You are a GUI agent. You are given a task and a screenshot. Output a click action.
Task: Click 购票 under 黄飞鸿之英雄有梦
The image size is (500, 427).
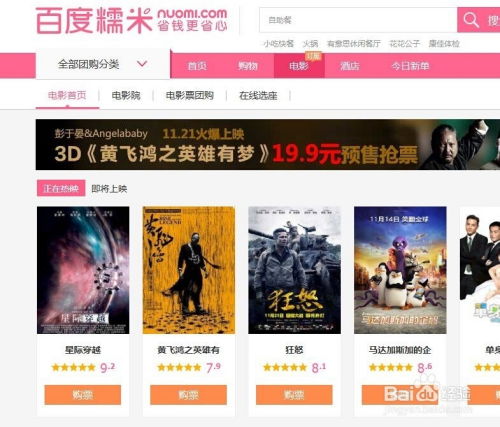tap(188, 395)
